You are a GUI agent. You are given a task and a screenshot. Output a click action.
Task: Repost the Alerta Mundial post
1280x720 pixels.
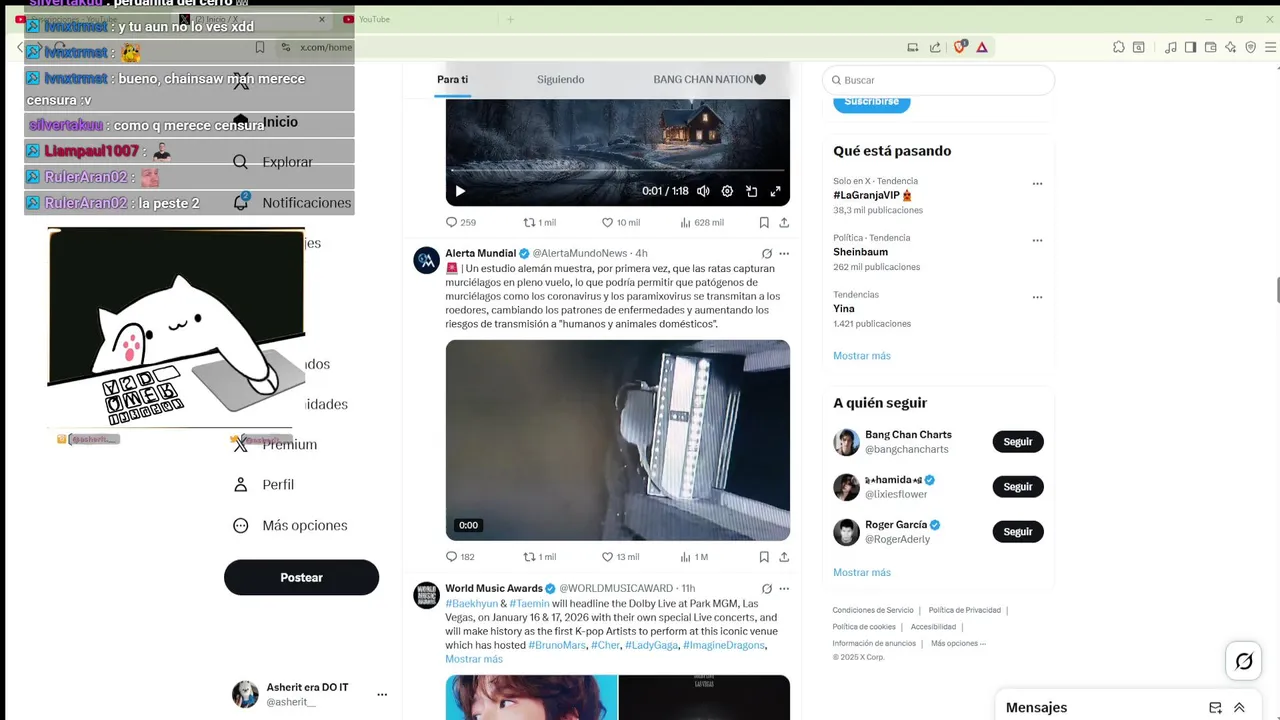coord(539,556)
